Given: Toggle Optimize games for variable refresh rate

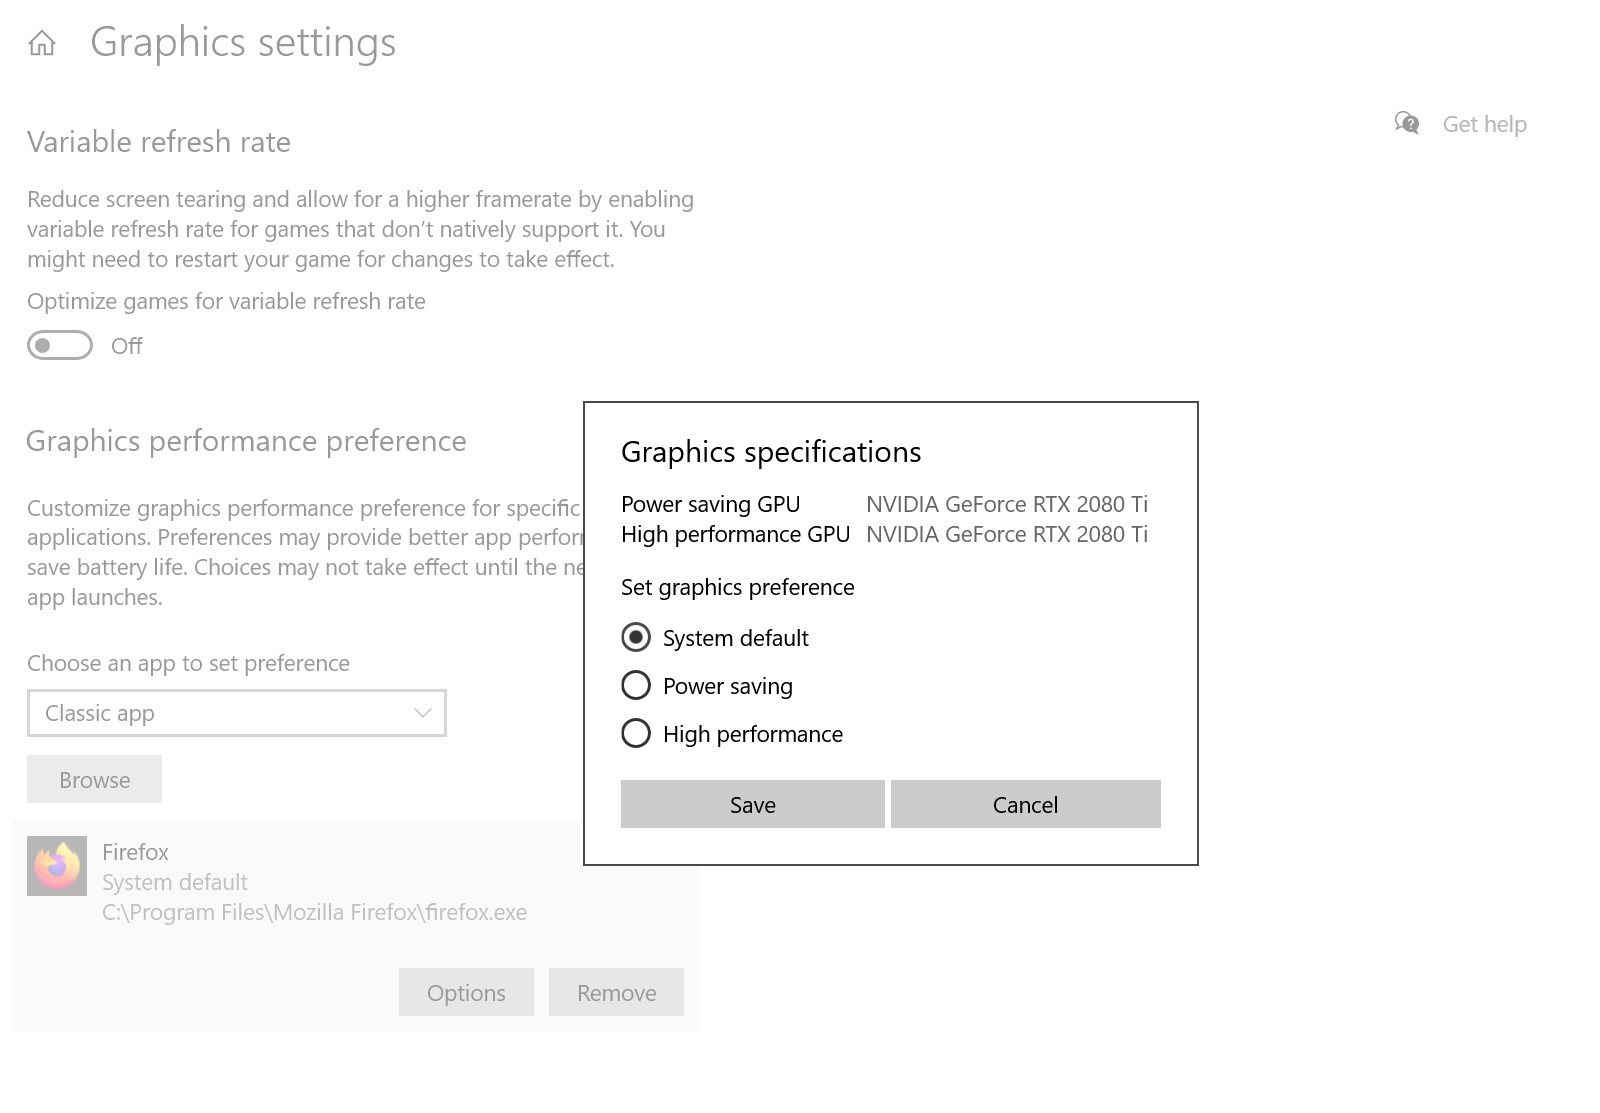Looking at the screenshot, I should (x=60, y=345).
